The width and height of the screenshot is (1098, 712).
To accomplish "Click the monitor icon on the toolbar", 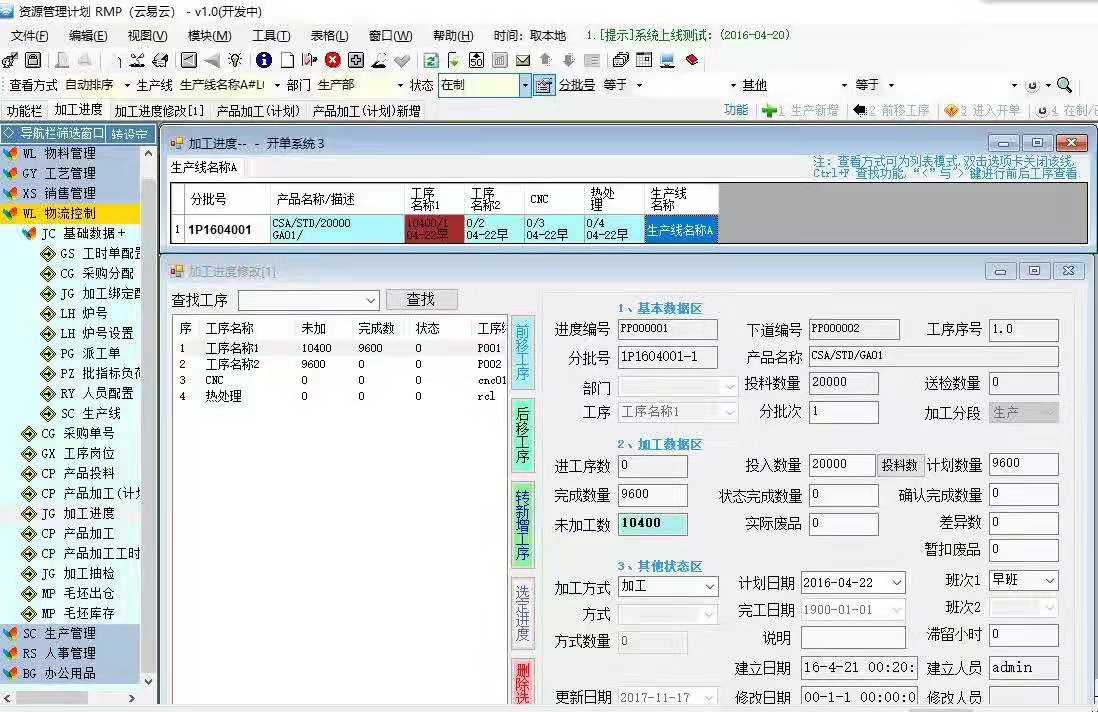I will point(666,60).
